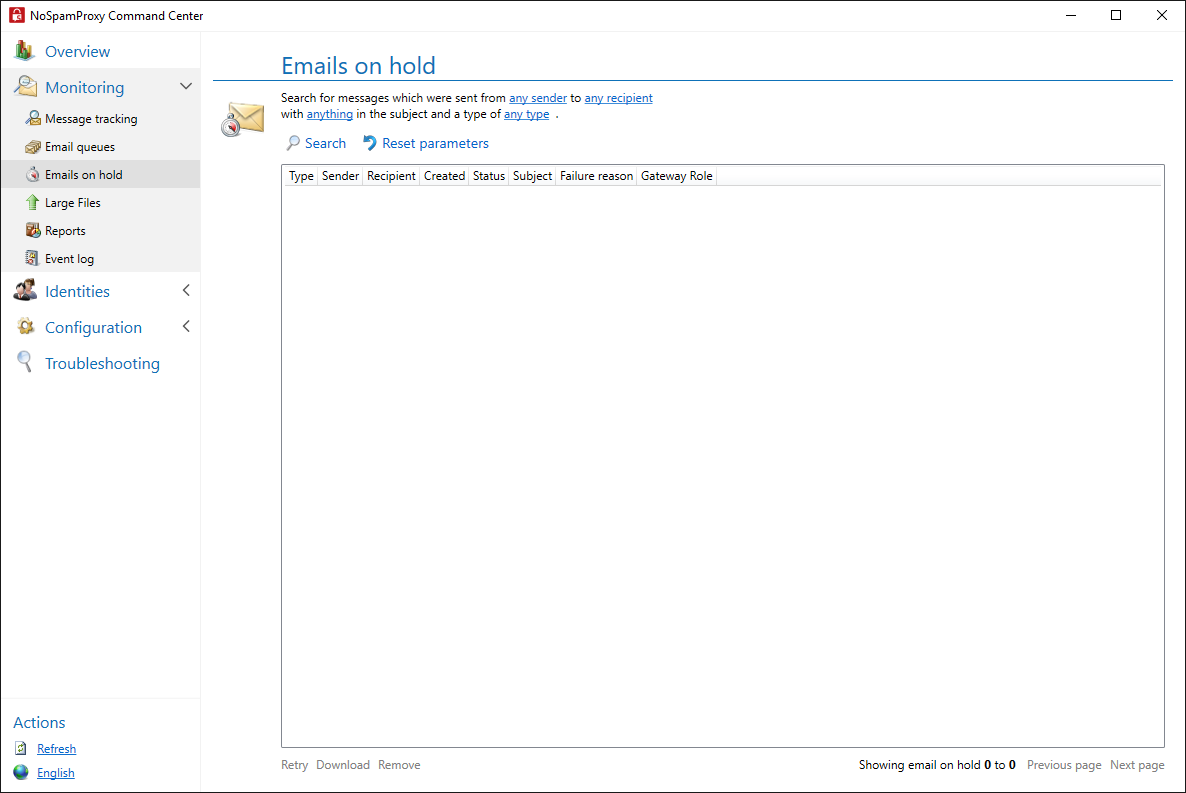Click the Emails on hold clock icon
This screenshot has height=793, width=1186.
(33, 175)
